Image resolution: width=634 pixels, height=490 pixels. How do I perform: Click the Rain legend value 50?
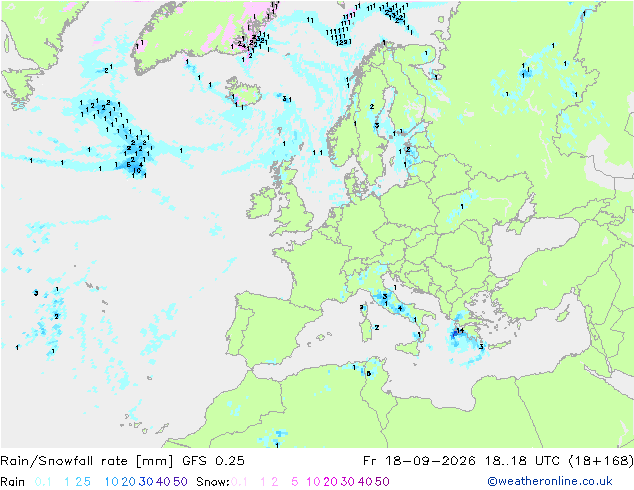click(x=180, y=482)
